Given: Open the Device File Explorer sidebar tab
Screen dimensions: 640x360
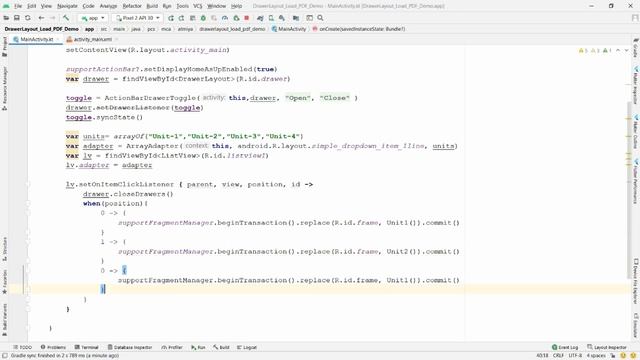Looking at the screenshot, I should tap(636, 282).
